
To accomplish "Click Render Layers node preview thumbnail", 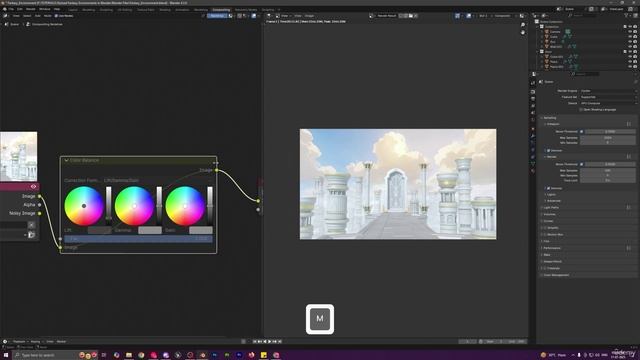I will click(x=18, y=156).
